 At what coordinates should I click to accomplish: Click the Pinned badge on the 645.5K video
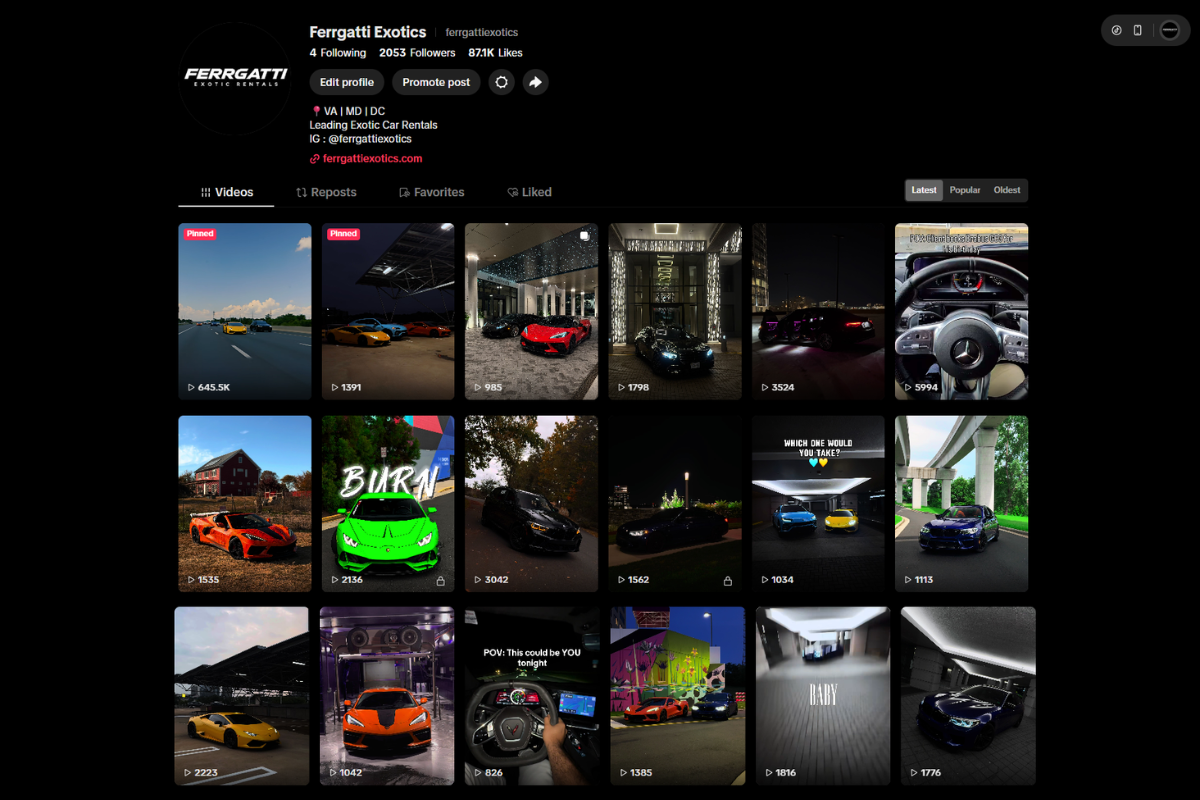[200, 234]
